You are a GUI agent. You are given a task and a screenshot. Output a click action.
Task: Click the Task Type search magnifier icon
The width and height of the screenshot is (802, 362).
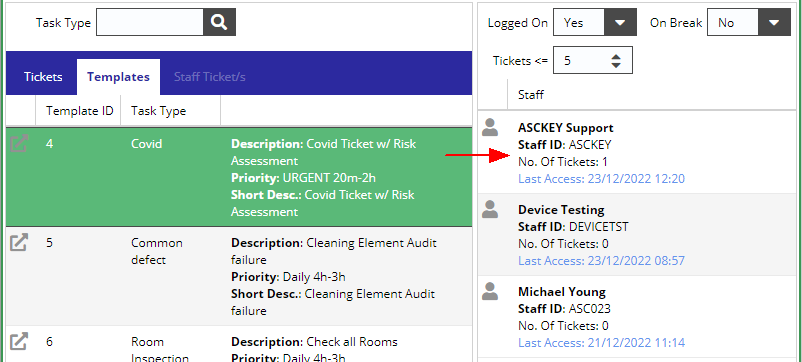point(219,22)
